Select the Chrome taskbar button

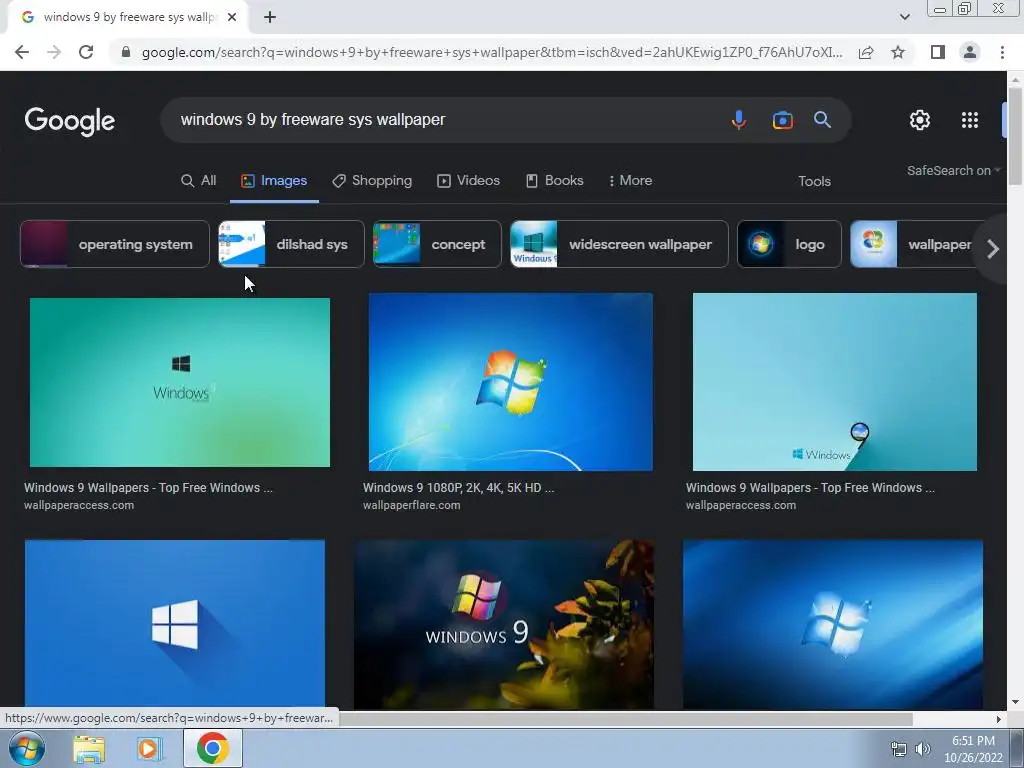[213, 748]
